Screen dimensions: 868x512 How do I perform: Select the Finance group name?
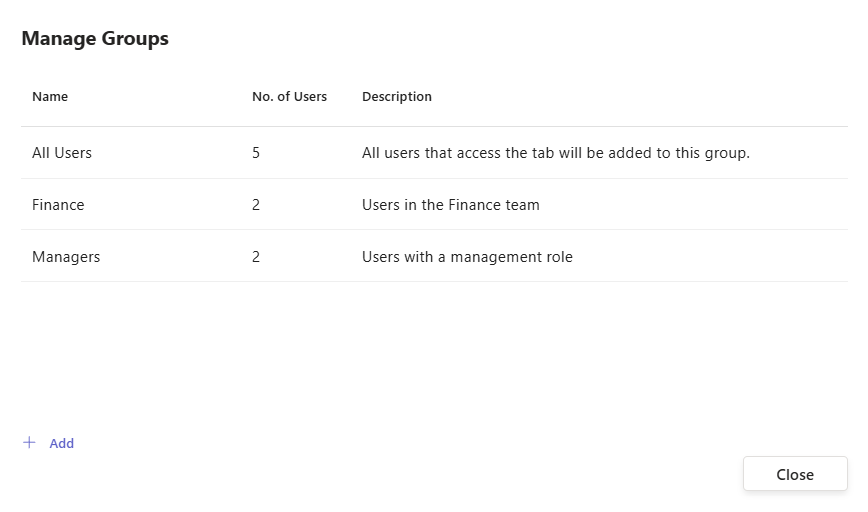point(58,205)
